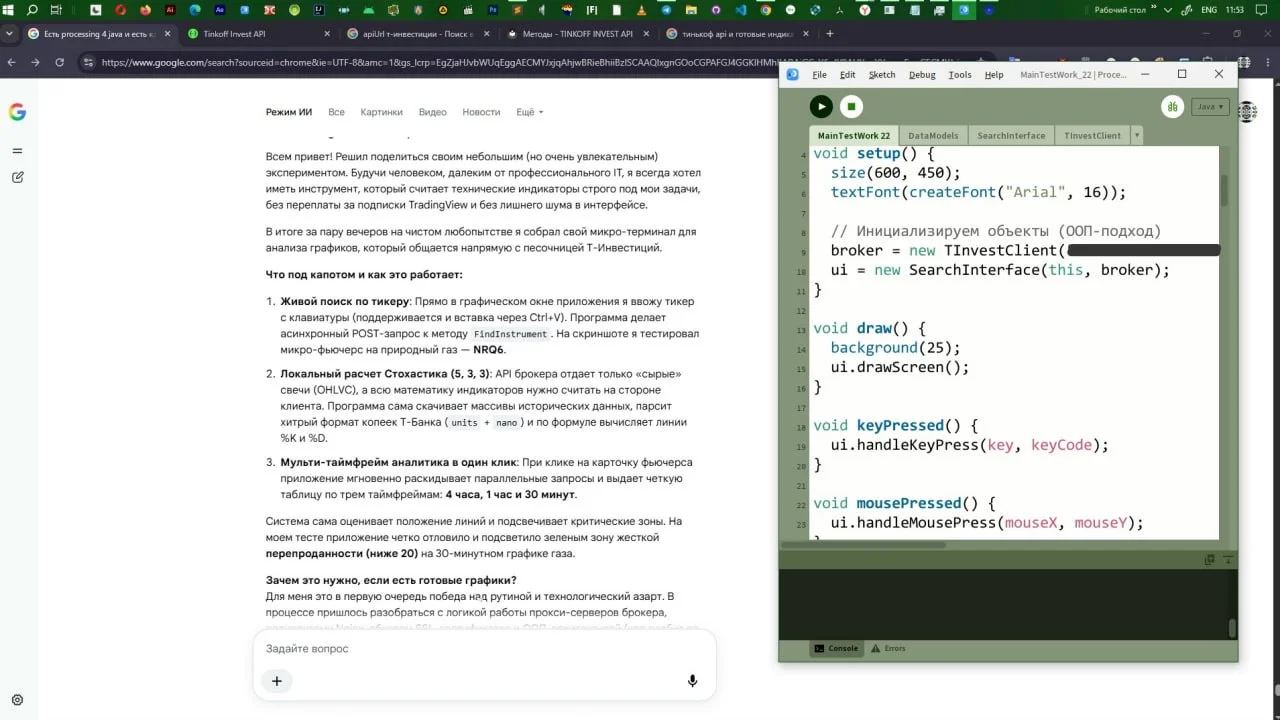
Task: Run the sketch with the play button
Action: [x=821, y=106]
